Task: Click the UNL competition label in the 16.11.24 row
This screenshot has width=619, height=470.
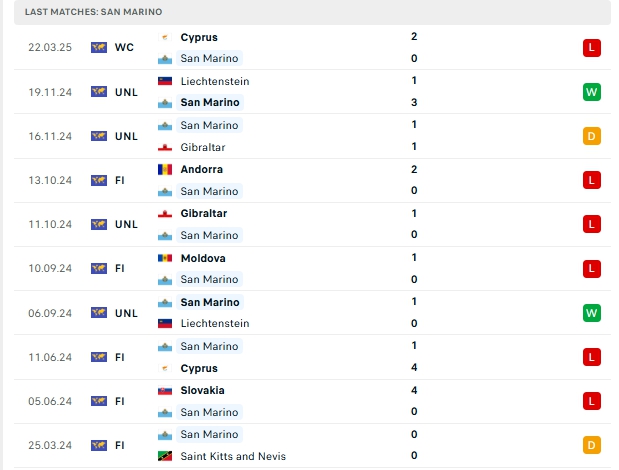Action: [x=126, y=136]
